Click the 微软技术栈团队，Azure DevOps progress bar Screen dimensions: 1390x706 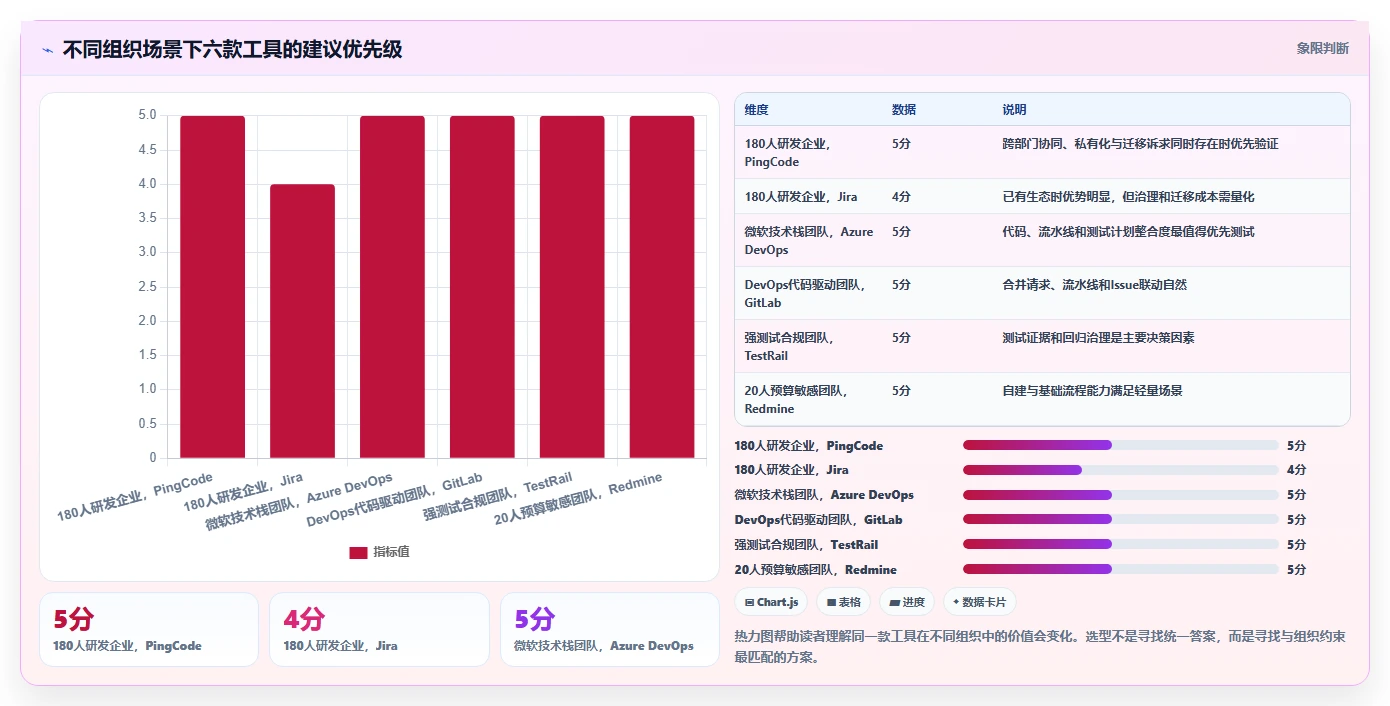click(x=1121, y=495)
